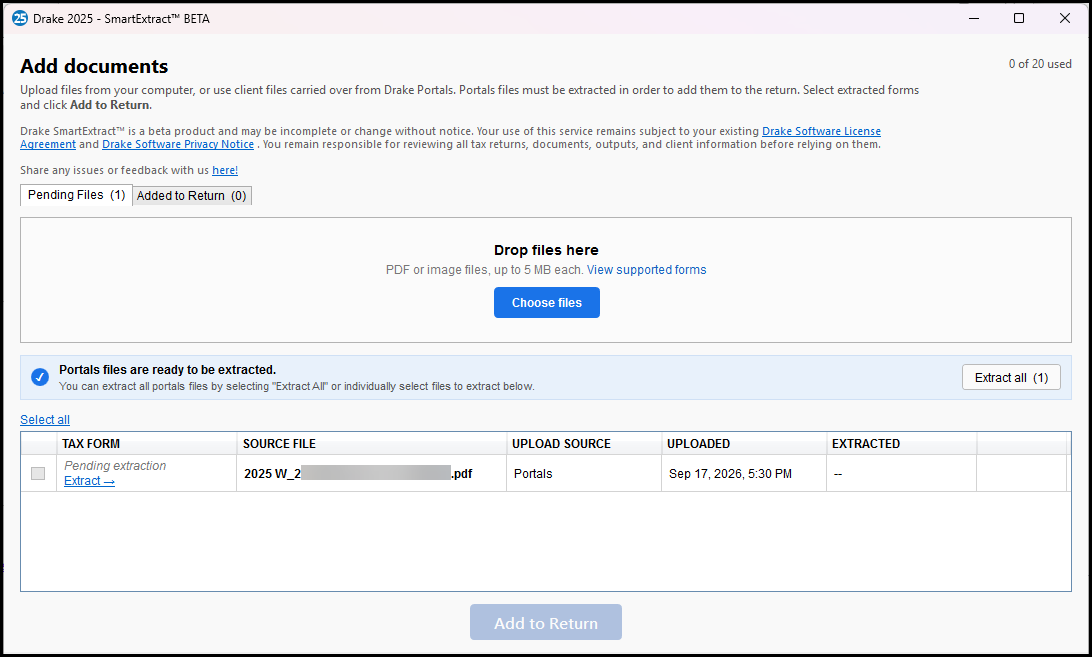Click the Extract arrow link
The width and height of the screenshot is (1092, 657).
(x=89, y=481)
